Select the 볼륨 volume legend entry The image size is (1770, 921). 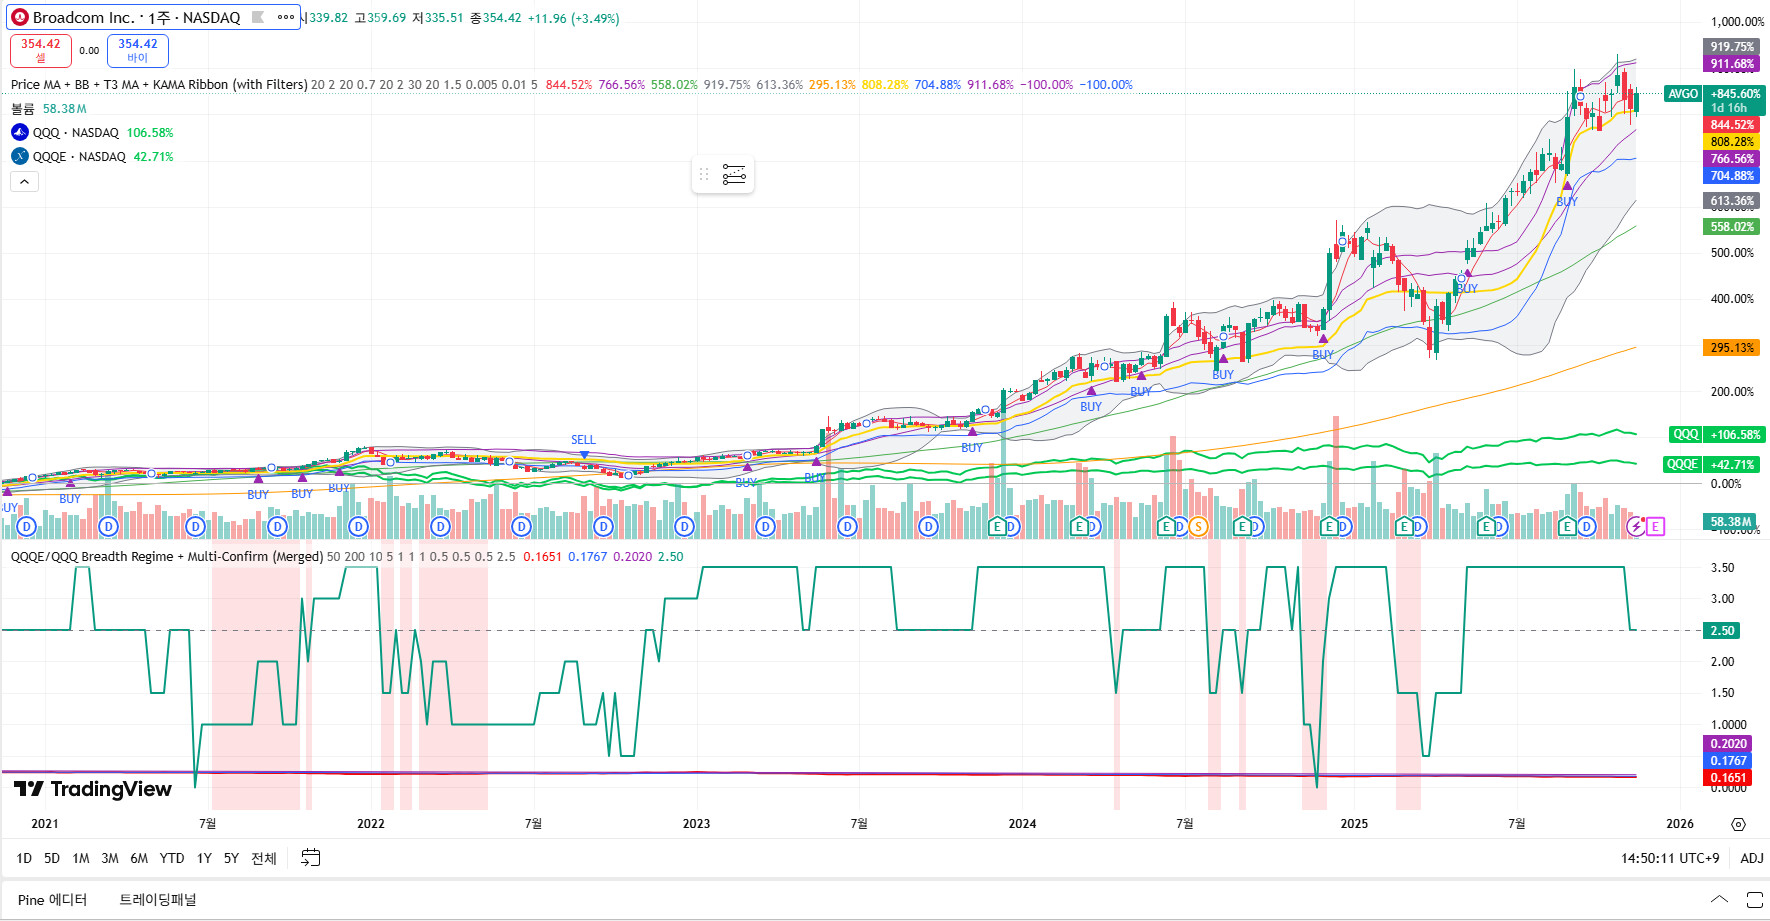[23, 108]
